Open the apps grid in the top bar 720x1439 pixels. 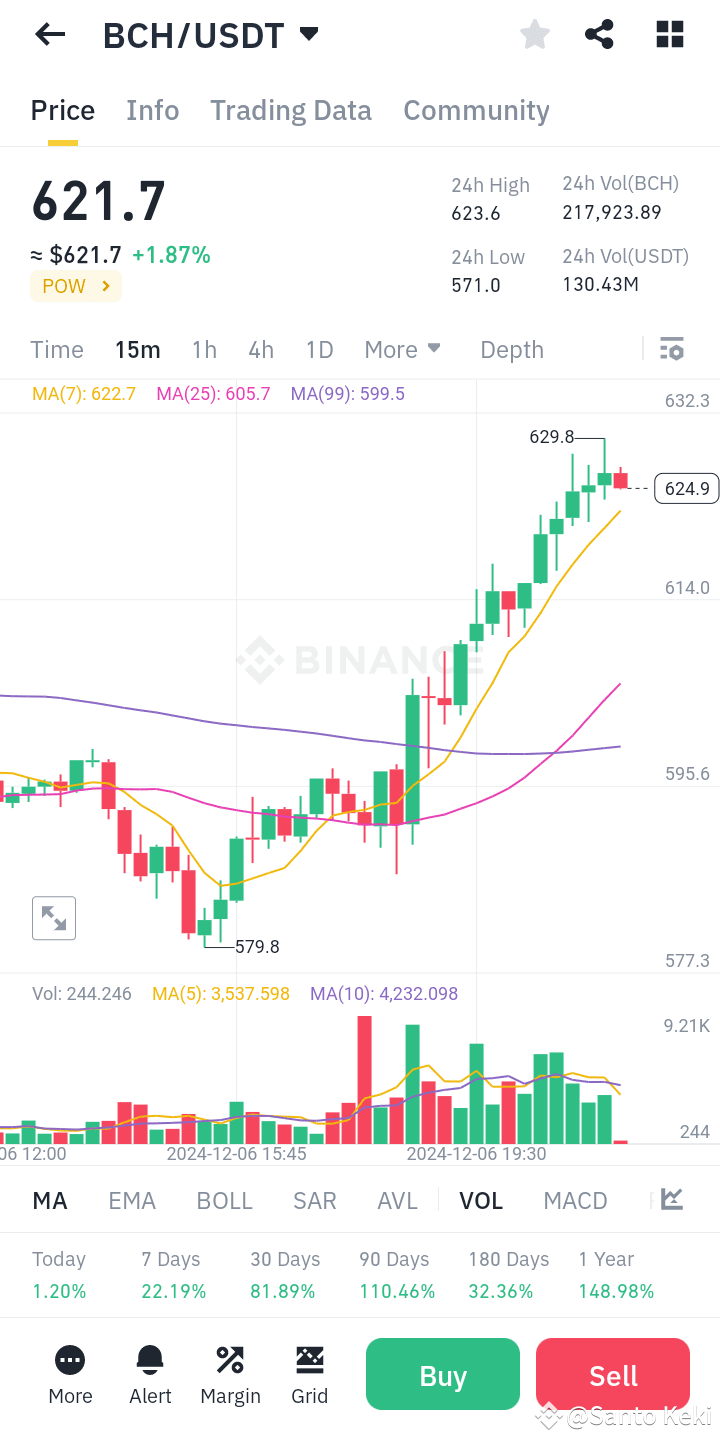[x=668, y=34]
